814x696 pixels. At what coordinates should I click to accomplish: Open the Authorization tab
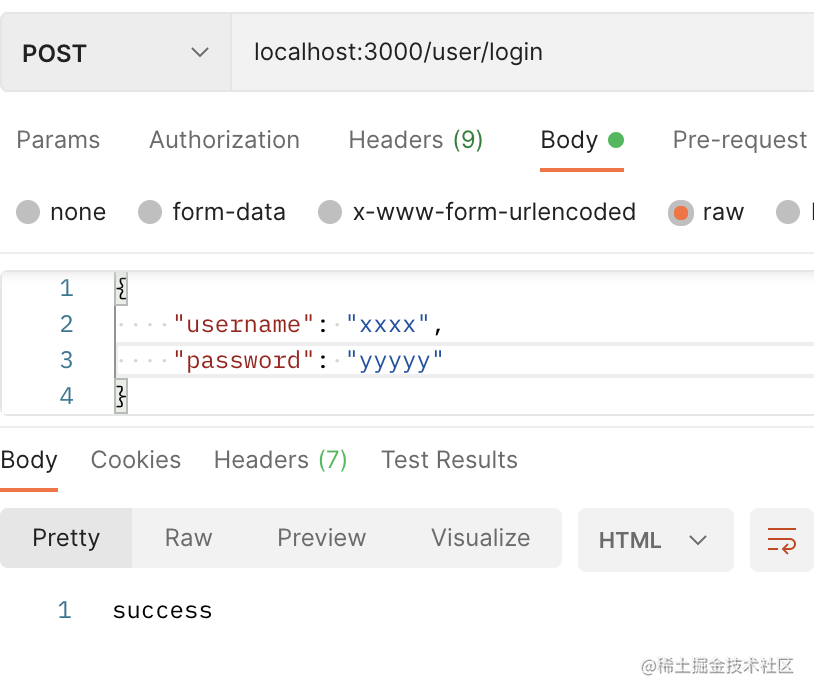click(224, 140)
